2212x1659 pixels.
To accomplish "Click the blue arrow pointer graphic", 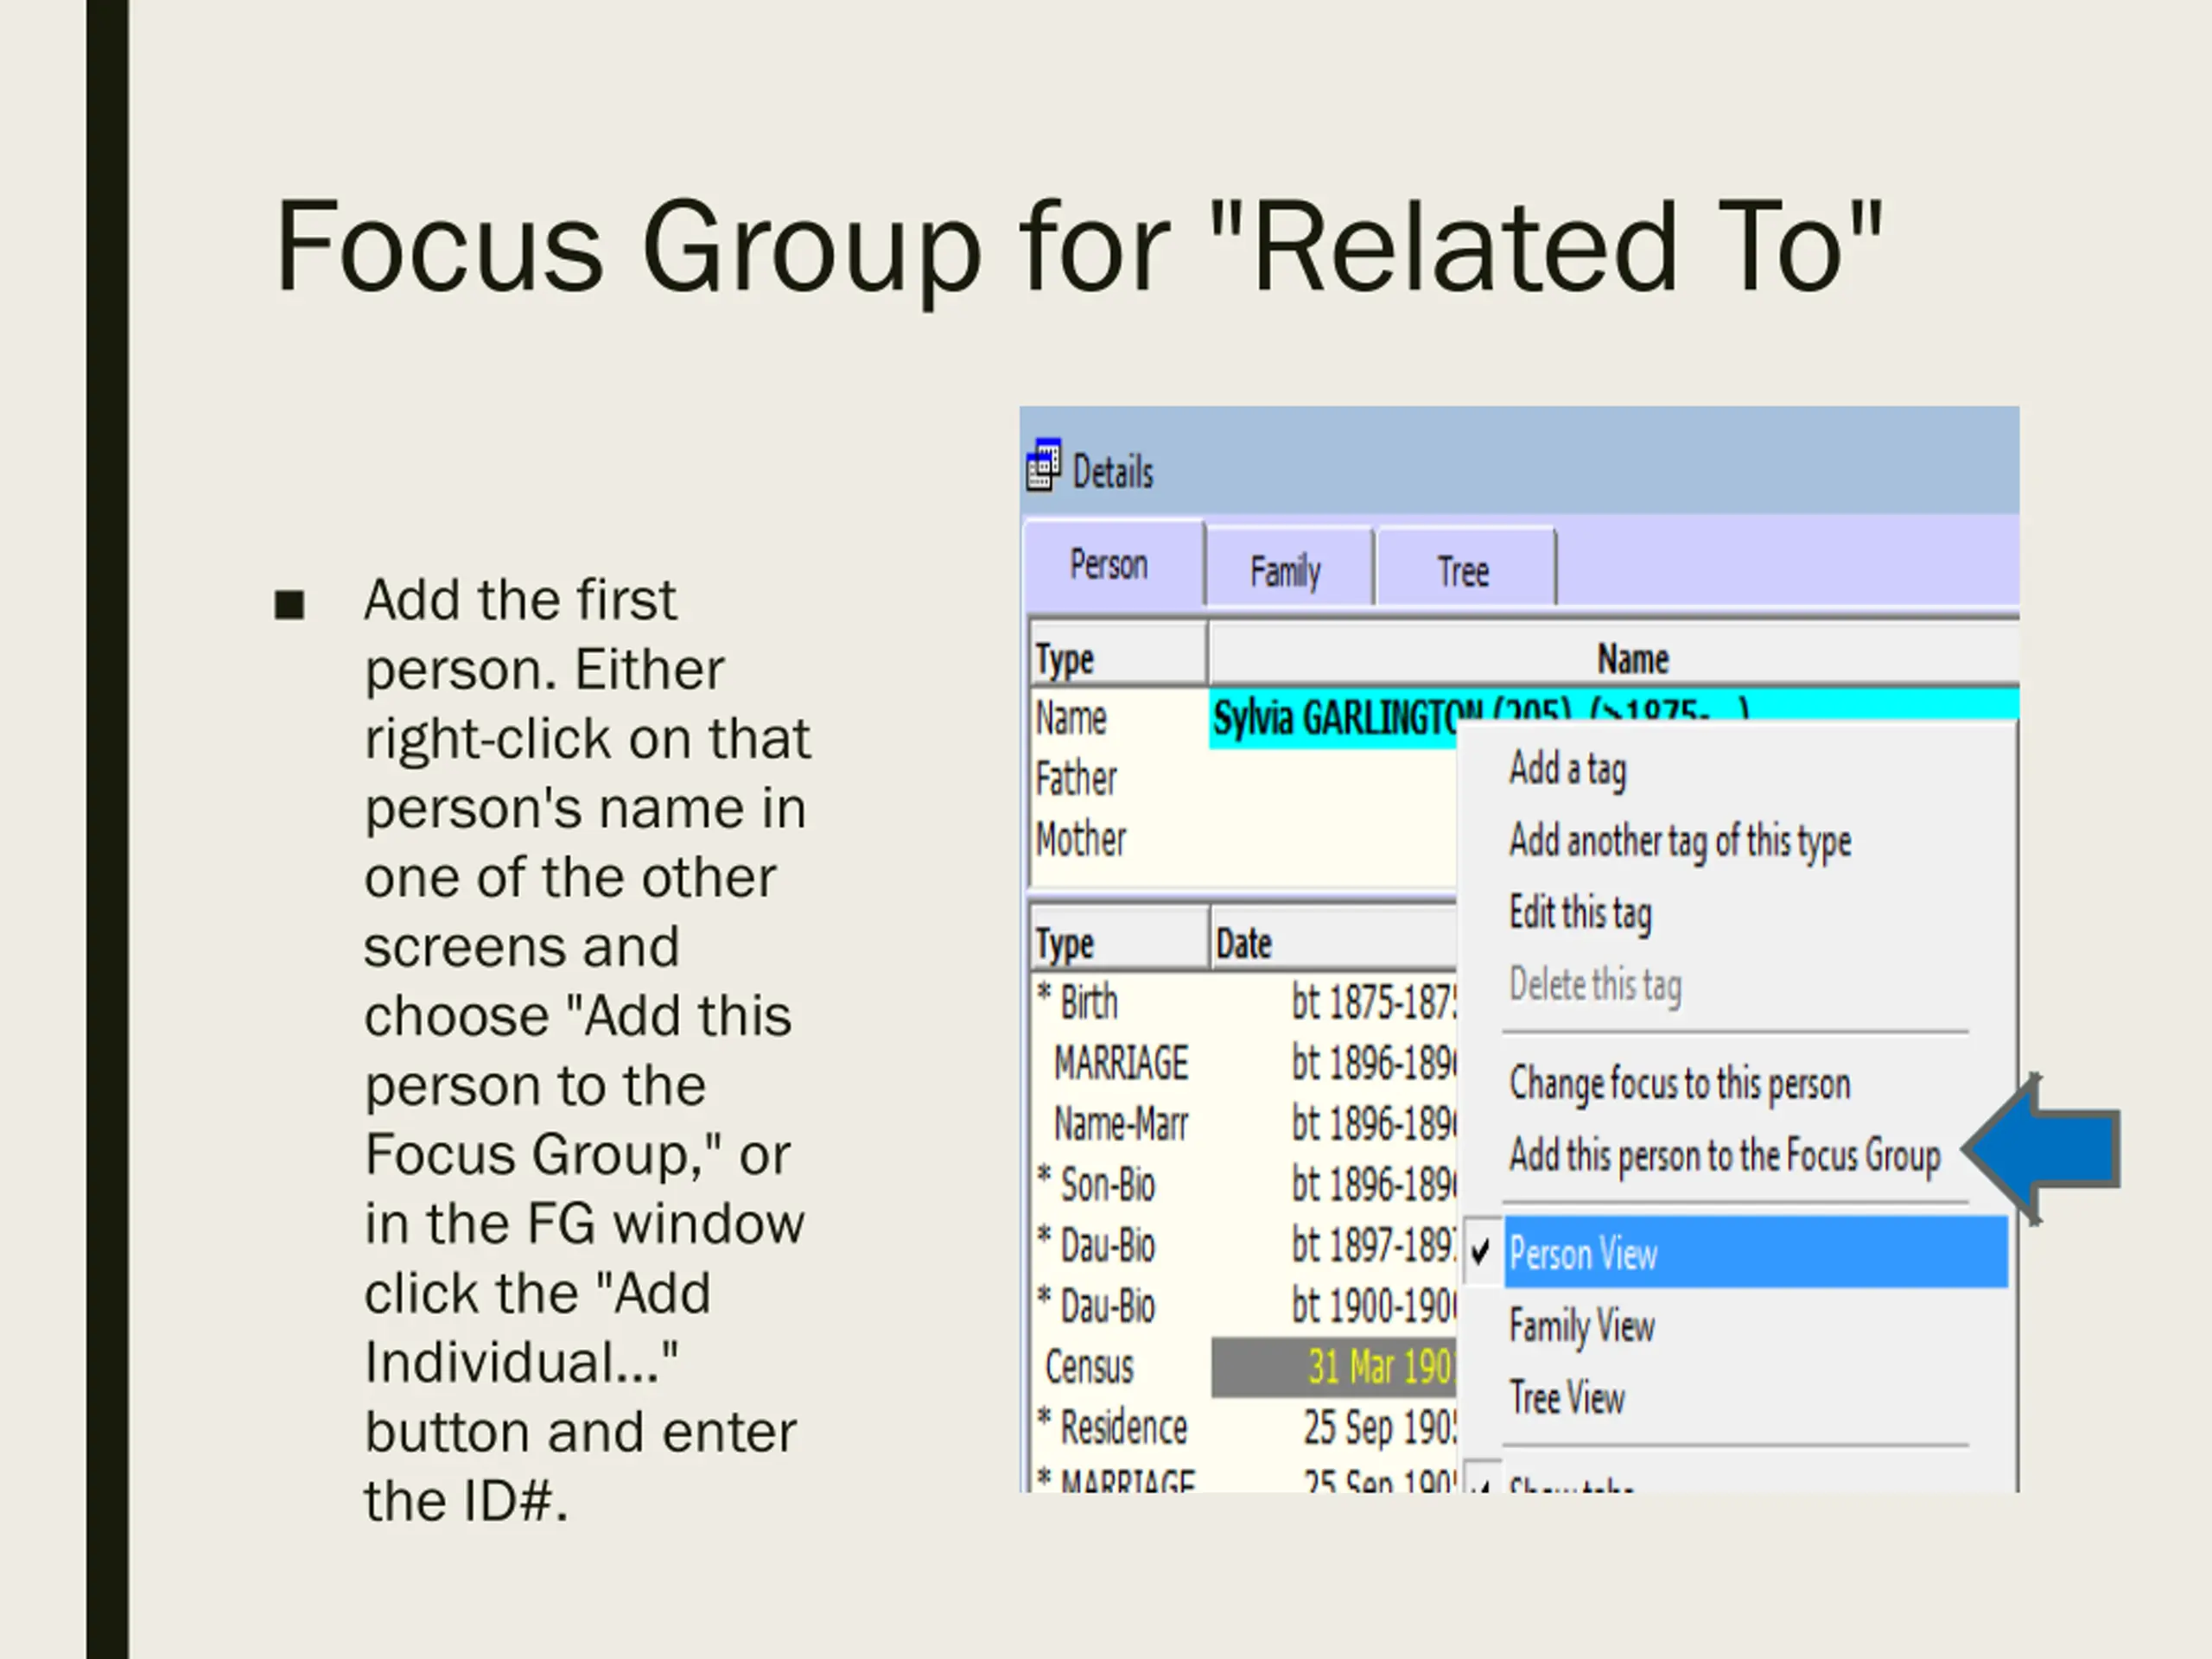I will click(2049, 1150).
